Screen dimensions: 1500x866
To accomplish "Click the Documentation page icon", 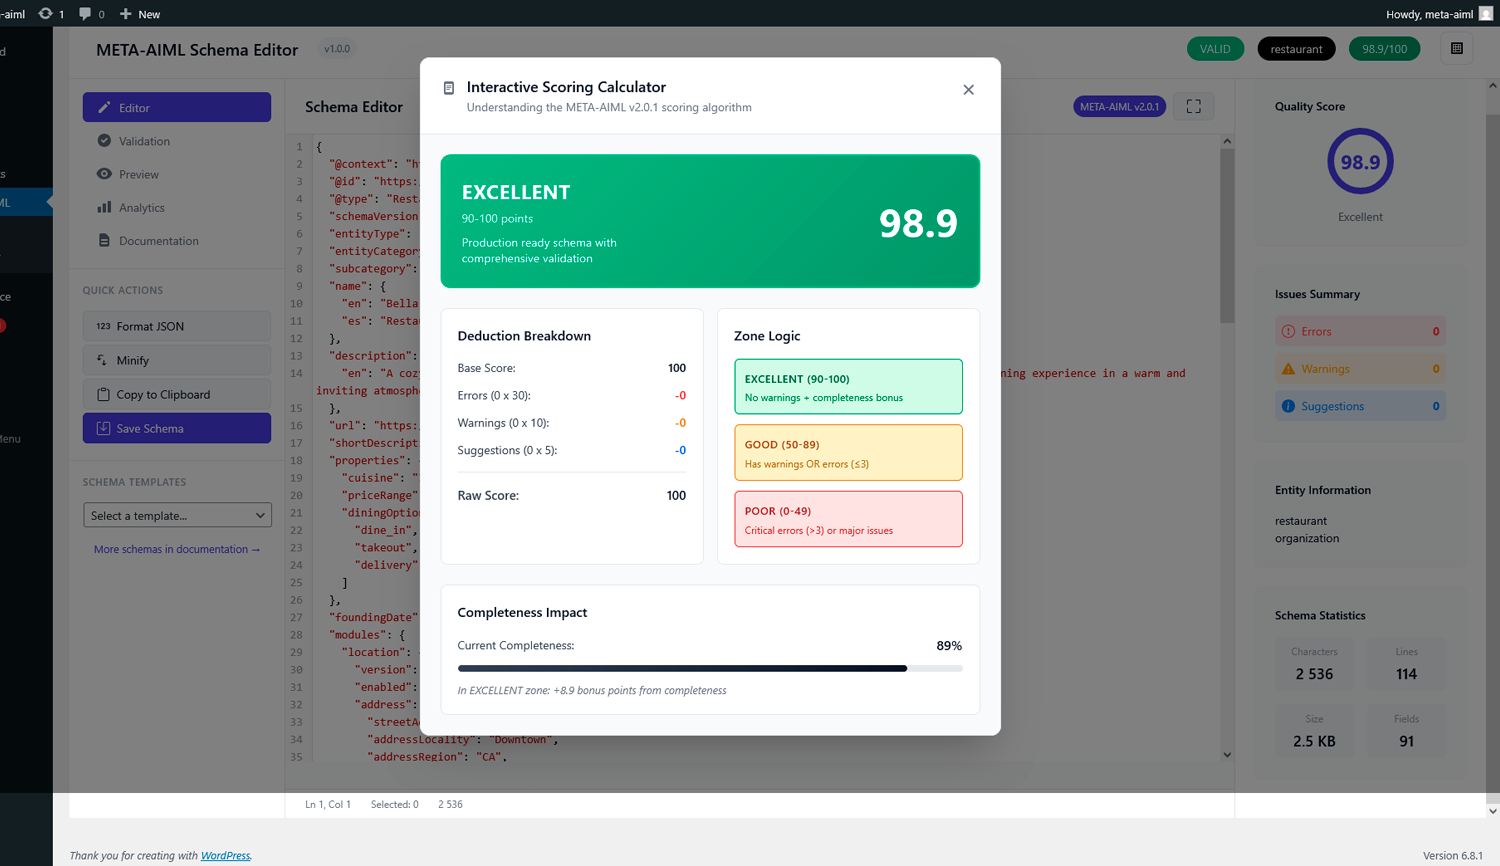I will click(x=104, y=241).
